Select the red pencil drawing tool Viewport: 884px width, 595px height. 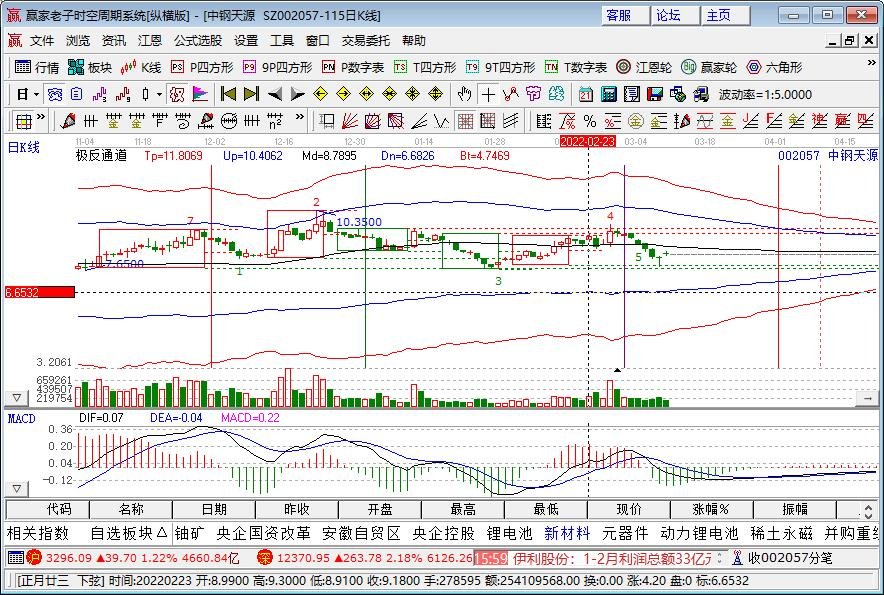68,121
